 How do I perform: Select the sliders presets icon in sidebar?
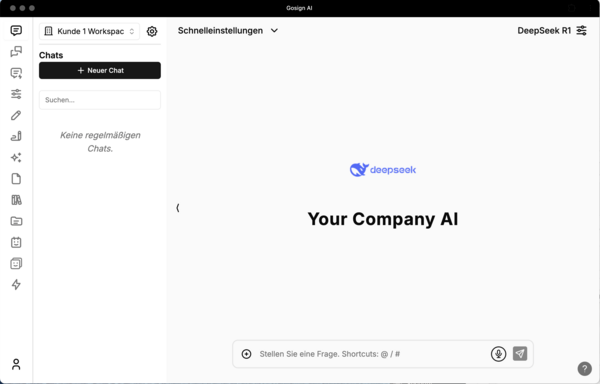click(16, 94)
